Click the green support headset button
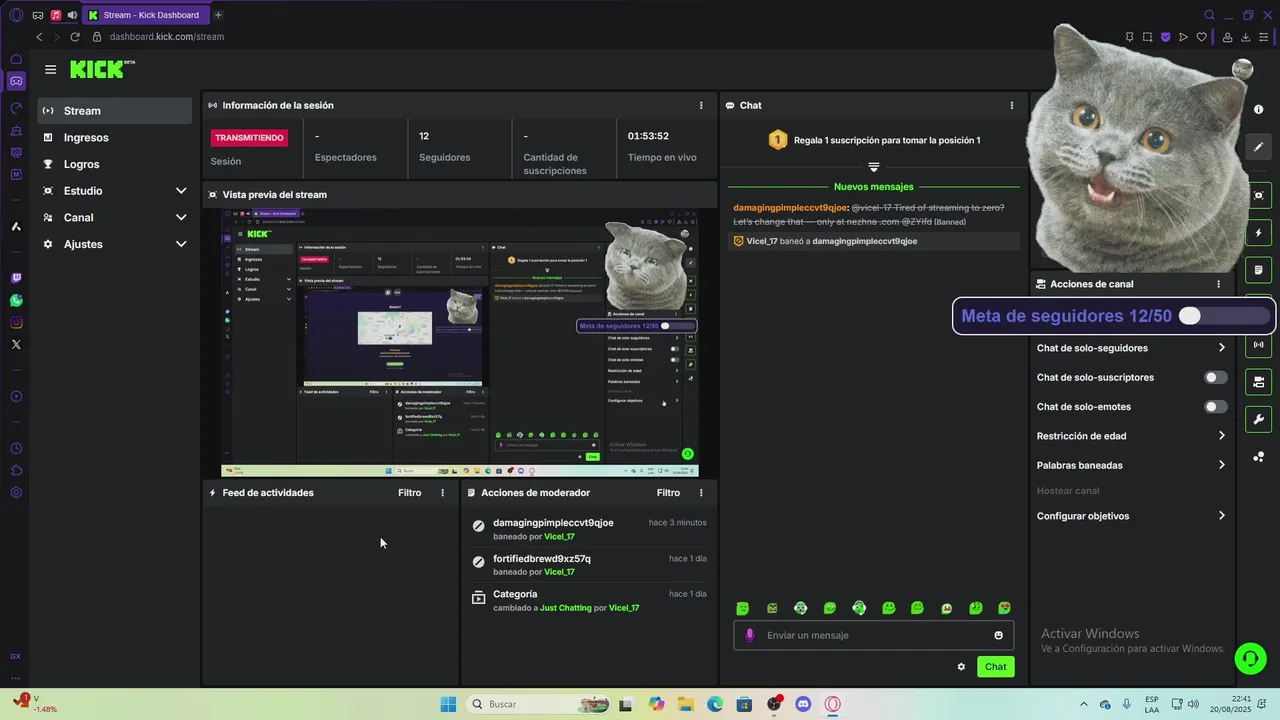Image resolution: width=1280 pixels, height=720 pixels. pos(1250,658)
